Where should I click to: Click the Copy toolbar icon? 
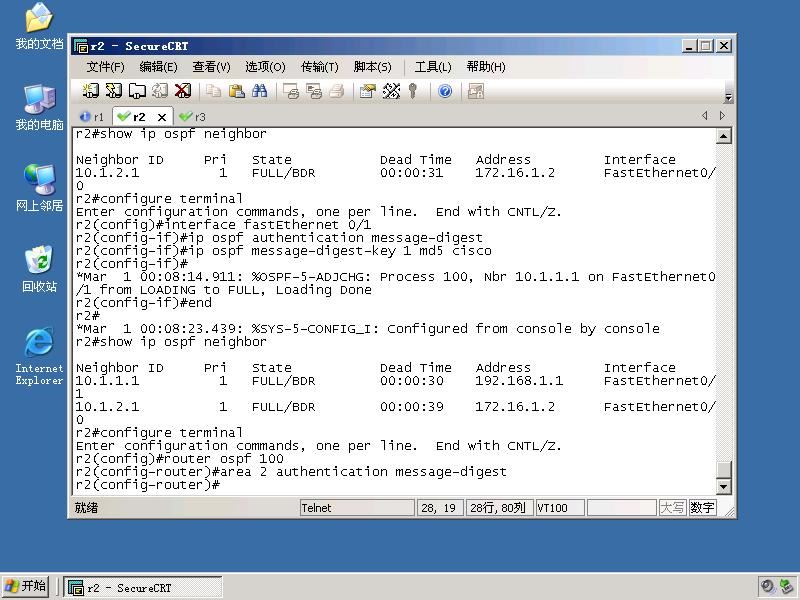tap(213, 91)
